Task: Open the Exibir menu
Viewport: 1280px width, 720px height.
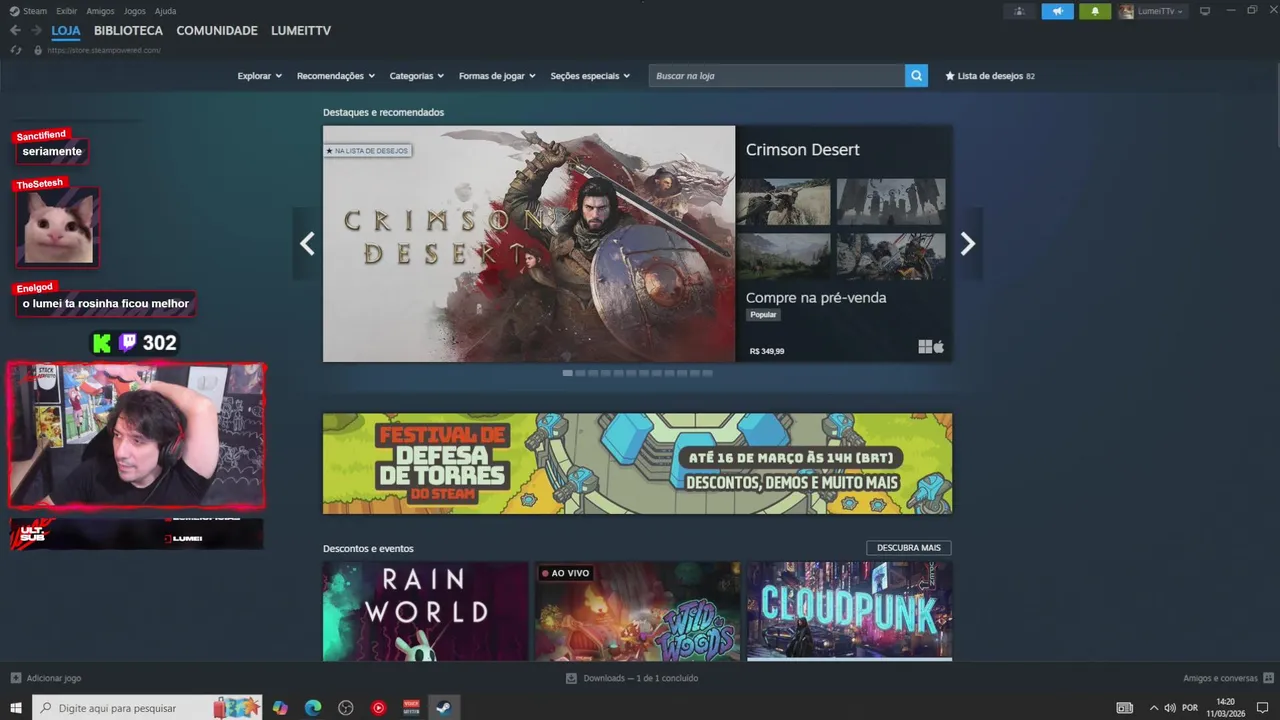Action: [66, 11]
